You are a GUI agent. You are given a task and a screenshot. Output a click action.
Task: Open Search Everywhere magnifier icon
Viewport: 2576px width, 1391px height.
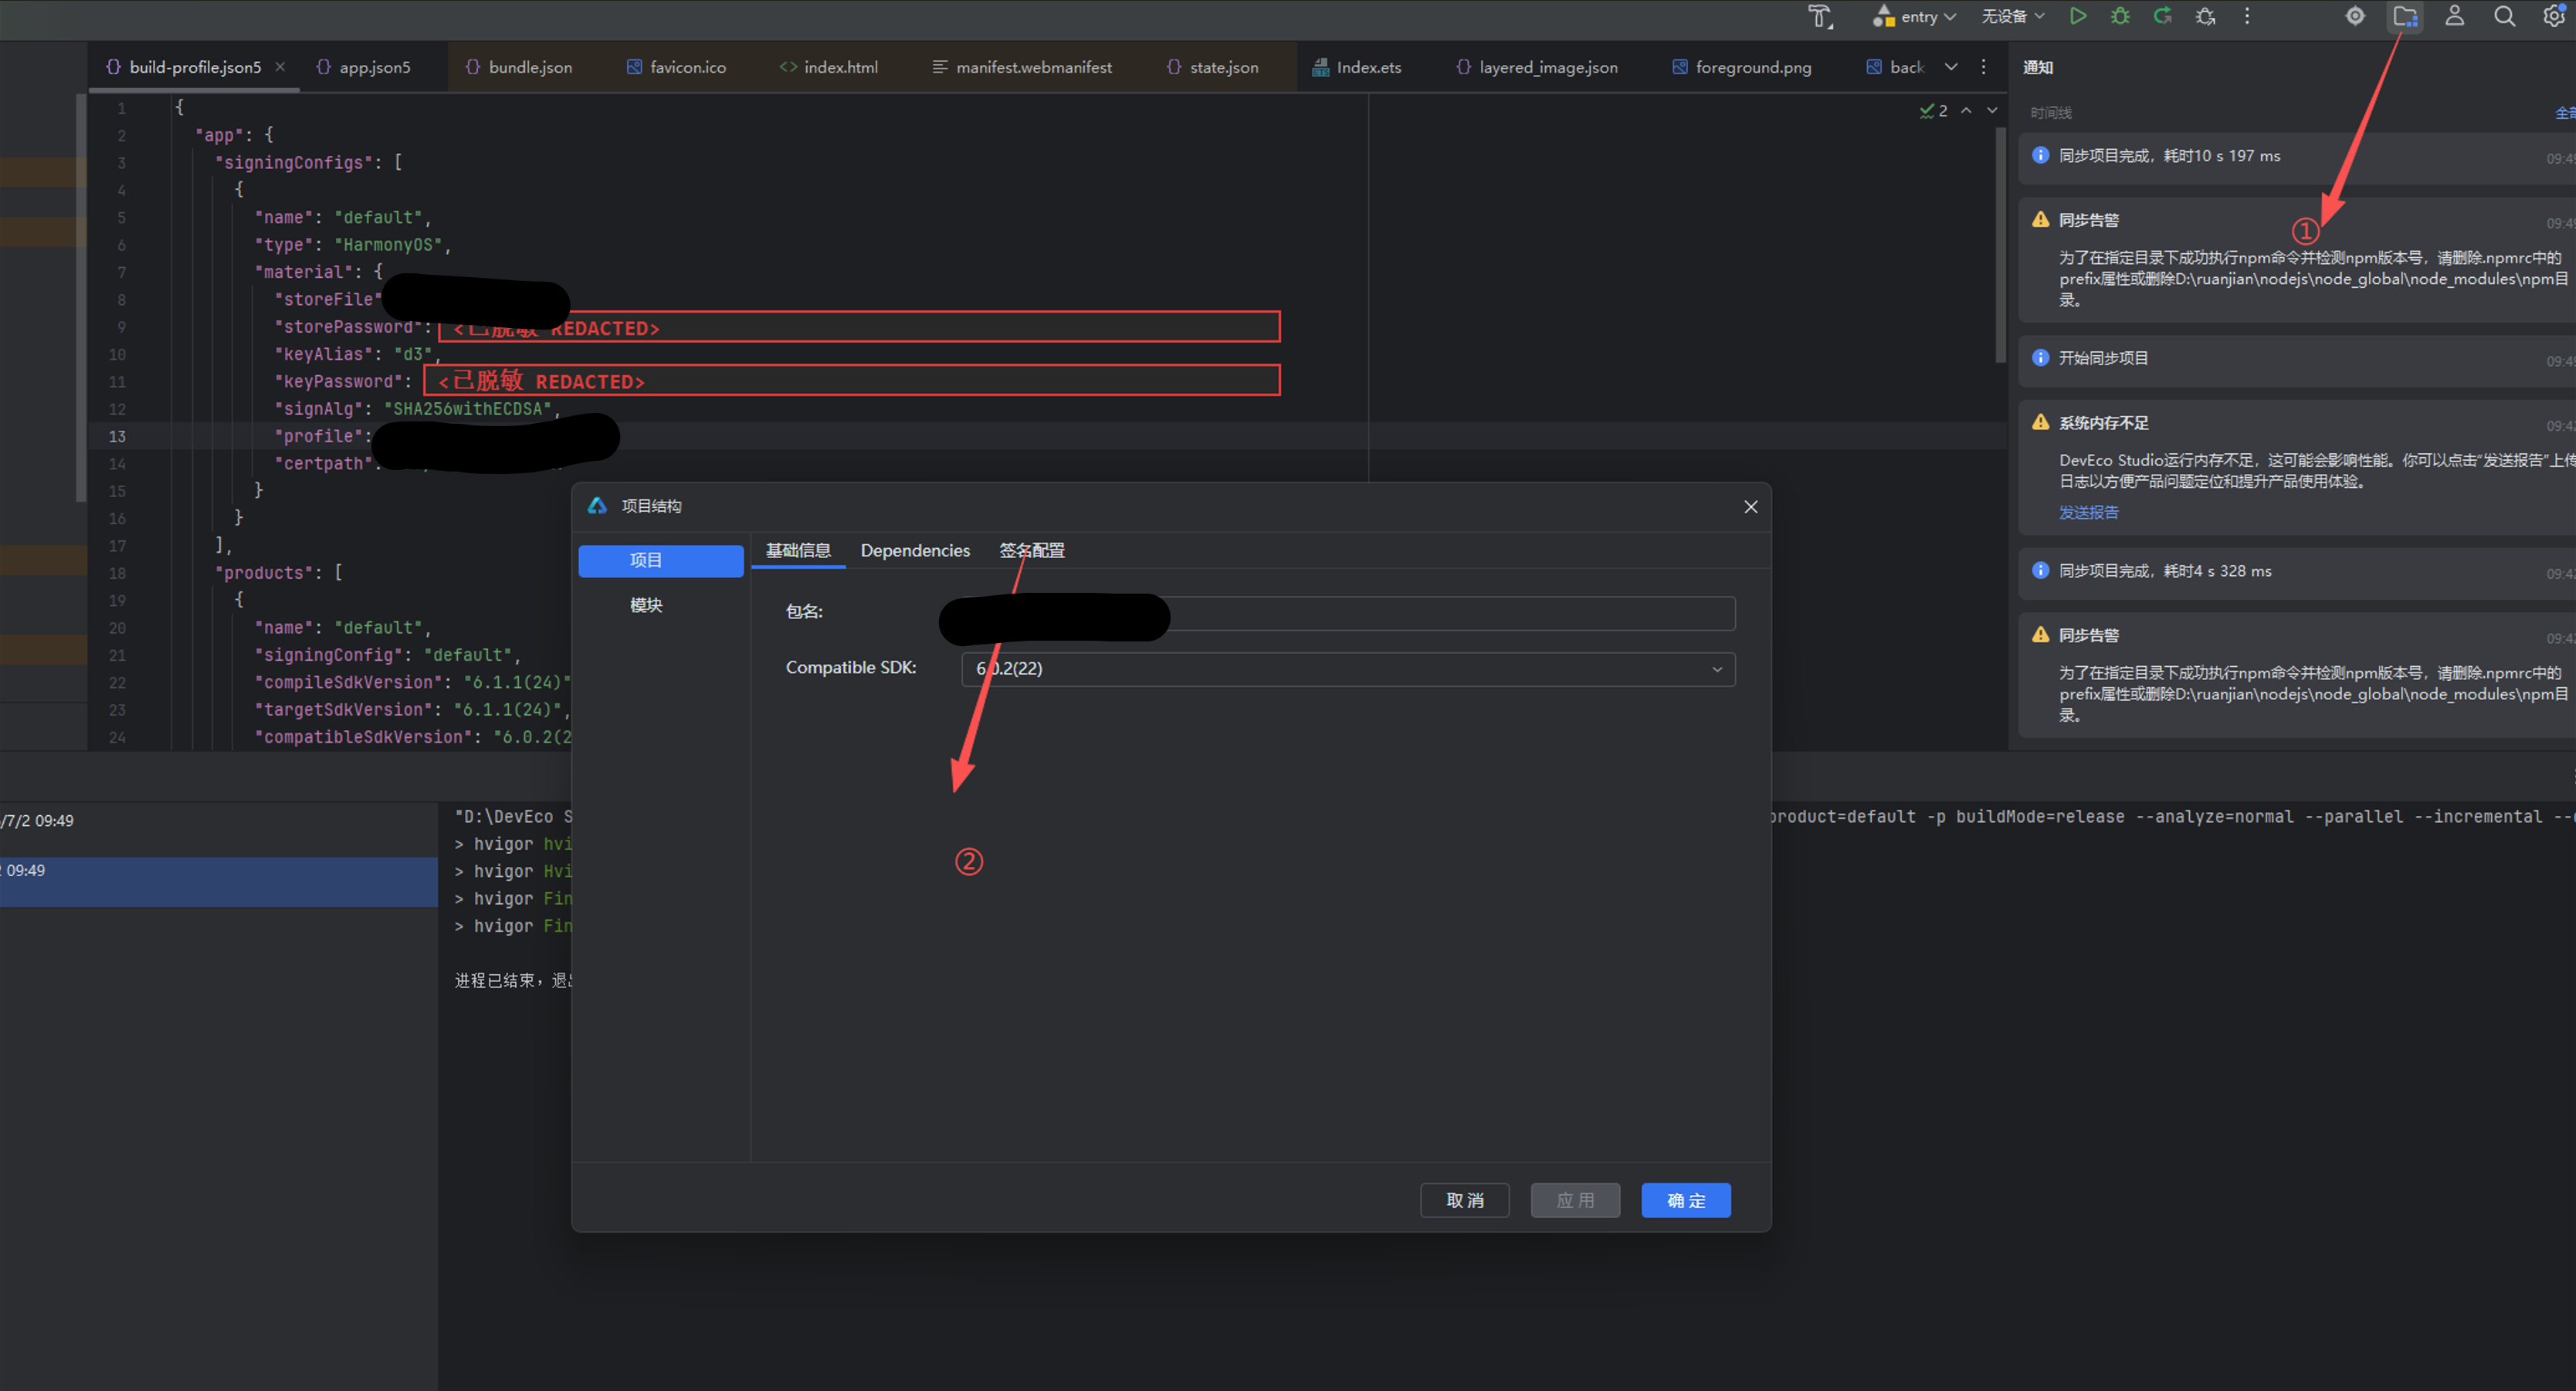(2504, 16)
